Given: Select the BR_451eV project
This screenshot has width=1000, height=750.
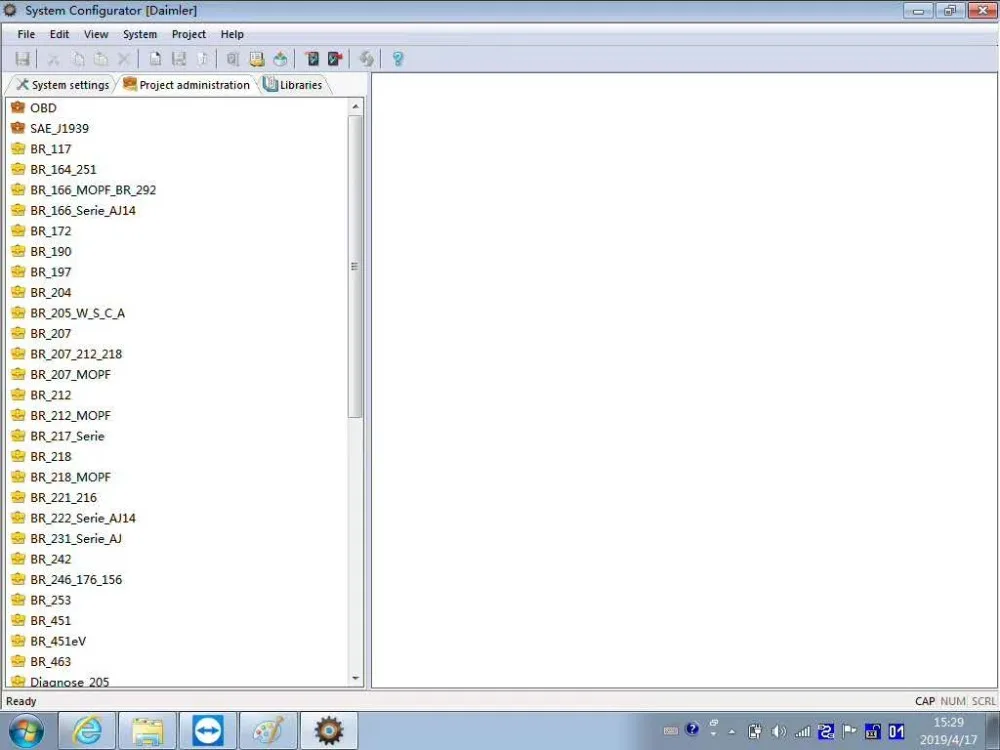Looking at the screenshot, I should 58,641.
